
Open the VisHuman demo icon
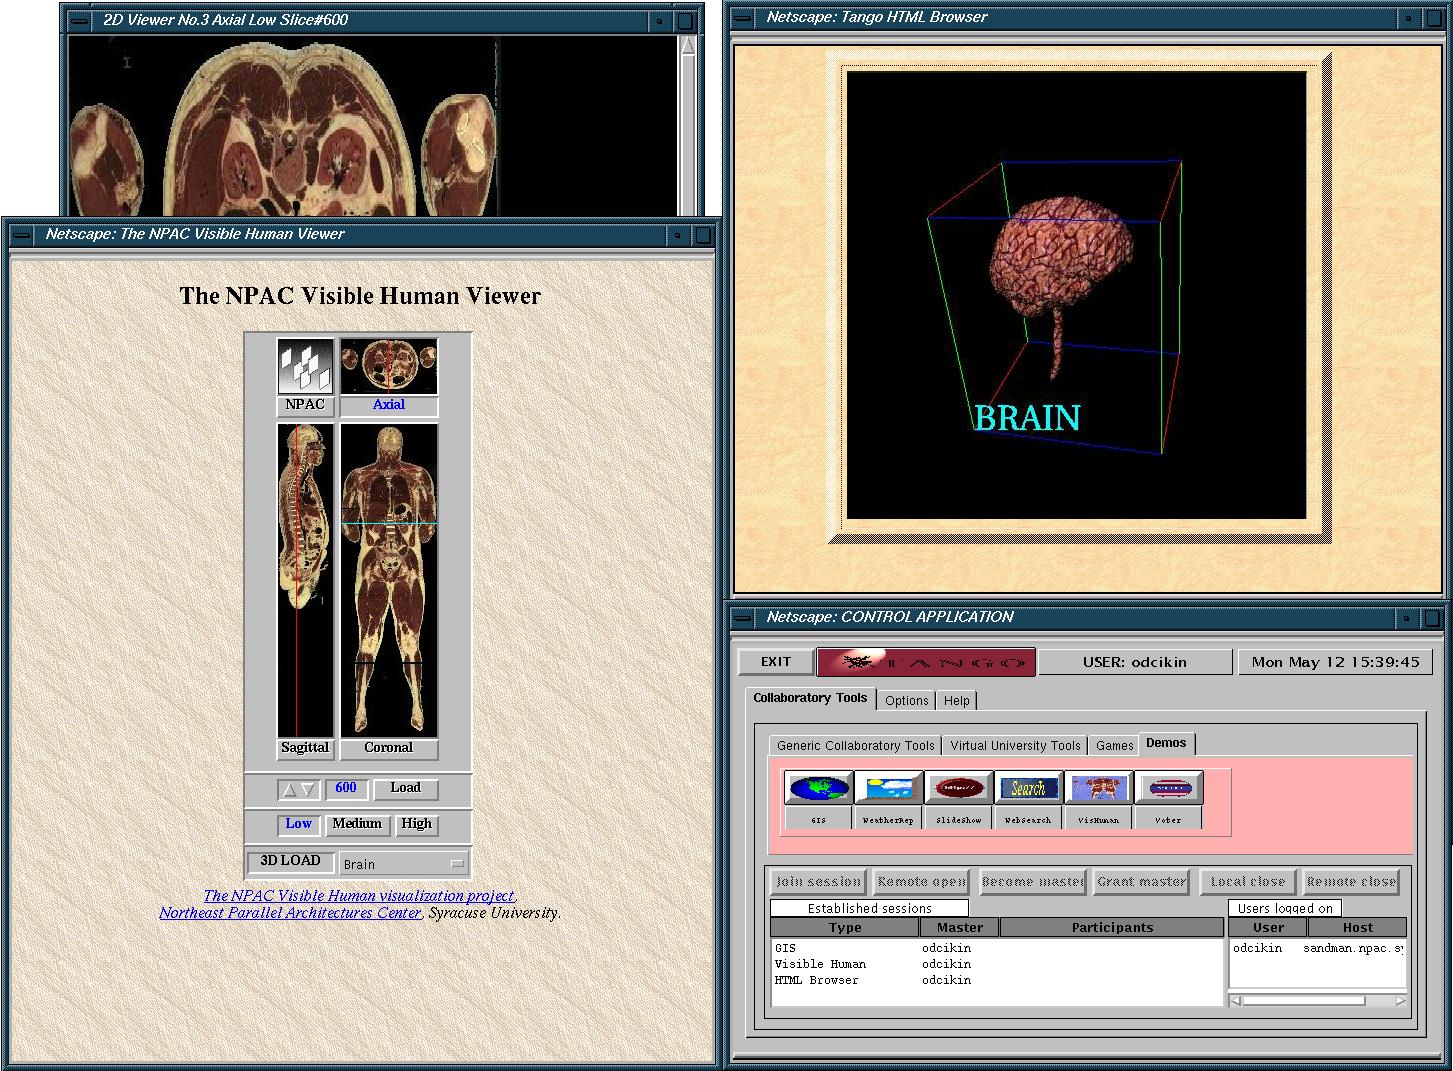point(1098,788)
